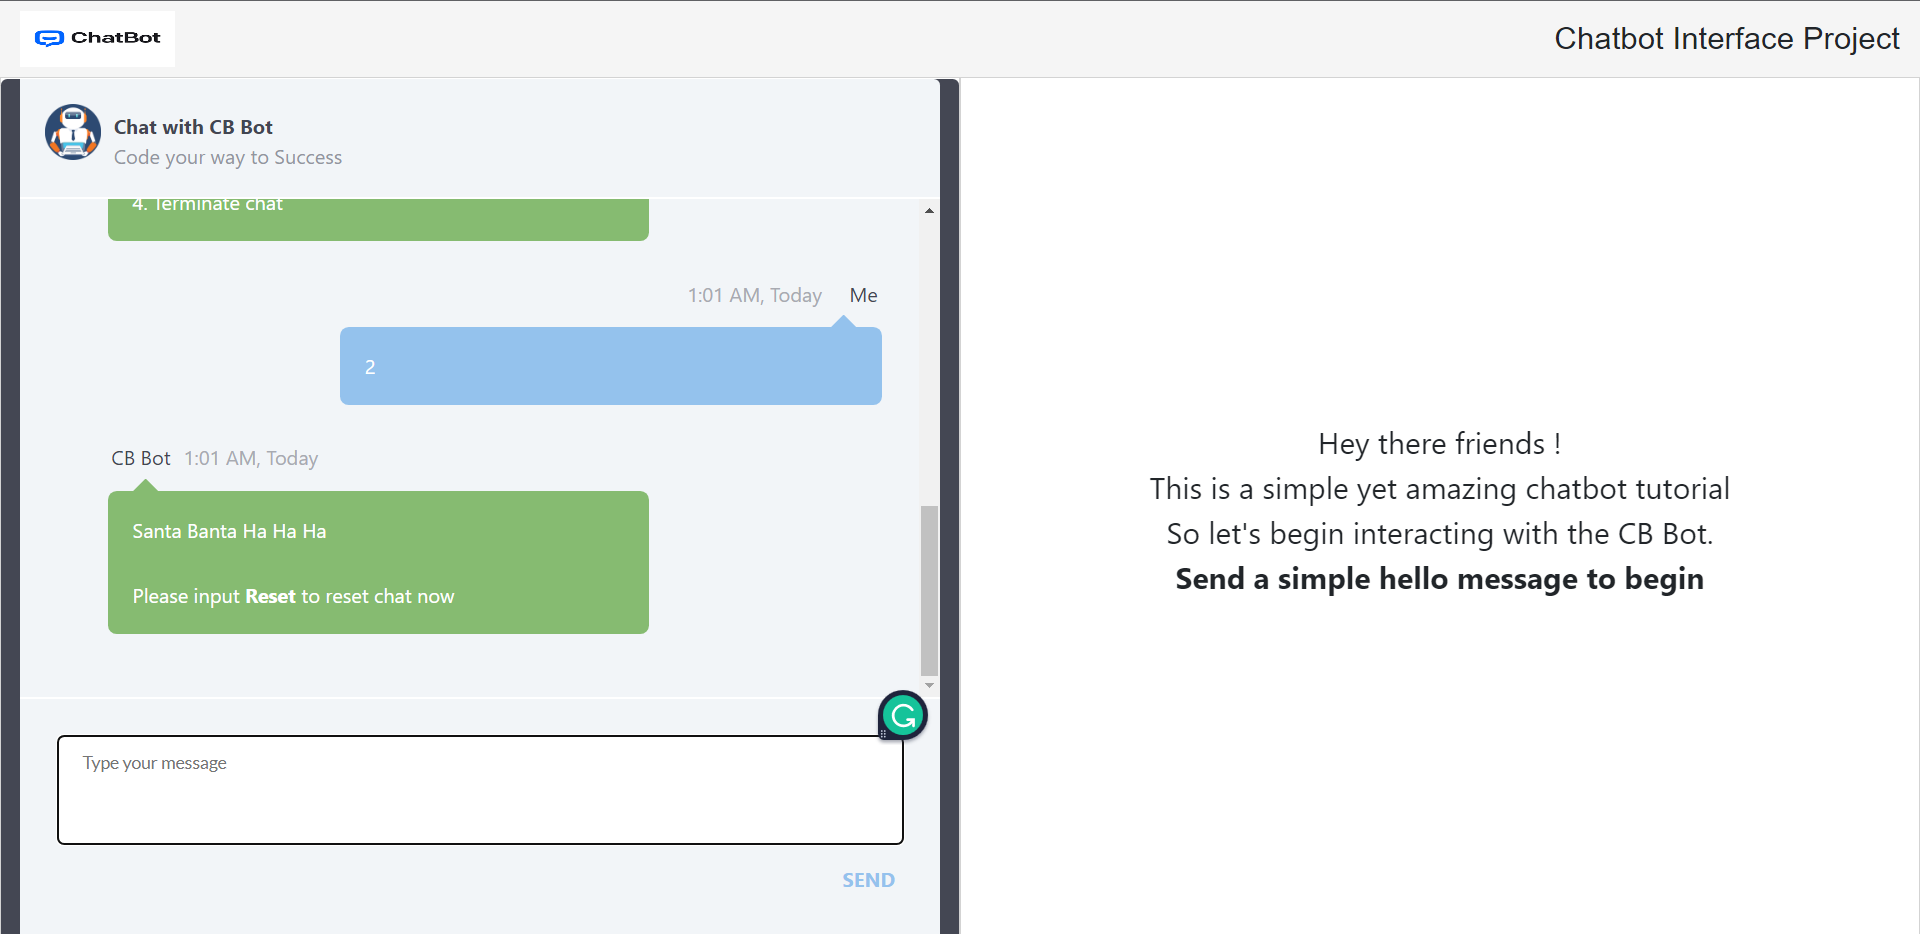Select the Chat with CB Bot title

tap(192, 126)
